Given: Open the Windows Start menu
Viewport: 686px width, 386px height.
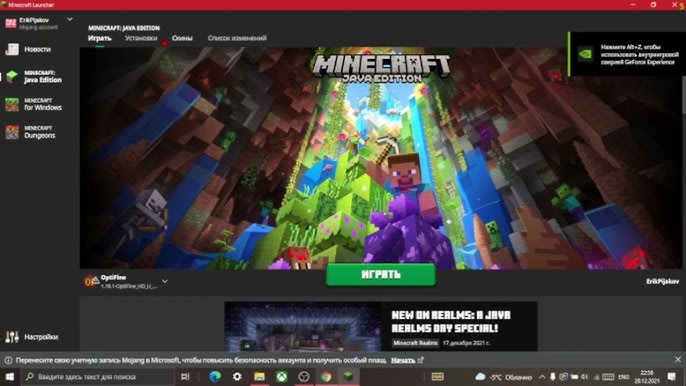Looking at the screenshot, I should click(x=10, y=376).
